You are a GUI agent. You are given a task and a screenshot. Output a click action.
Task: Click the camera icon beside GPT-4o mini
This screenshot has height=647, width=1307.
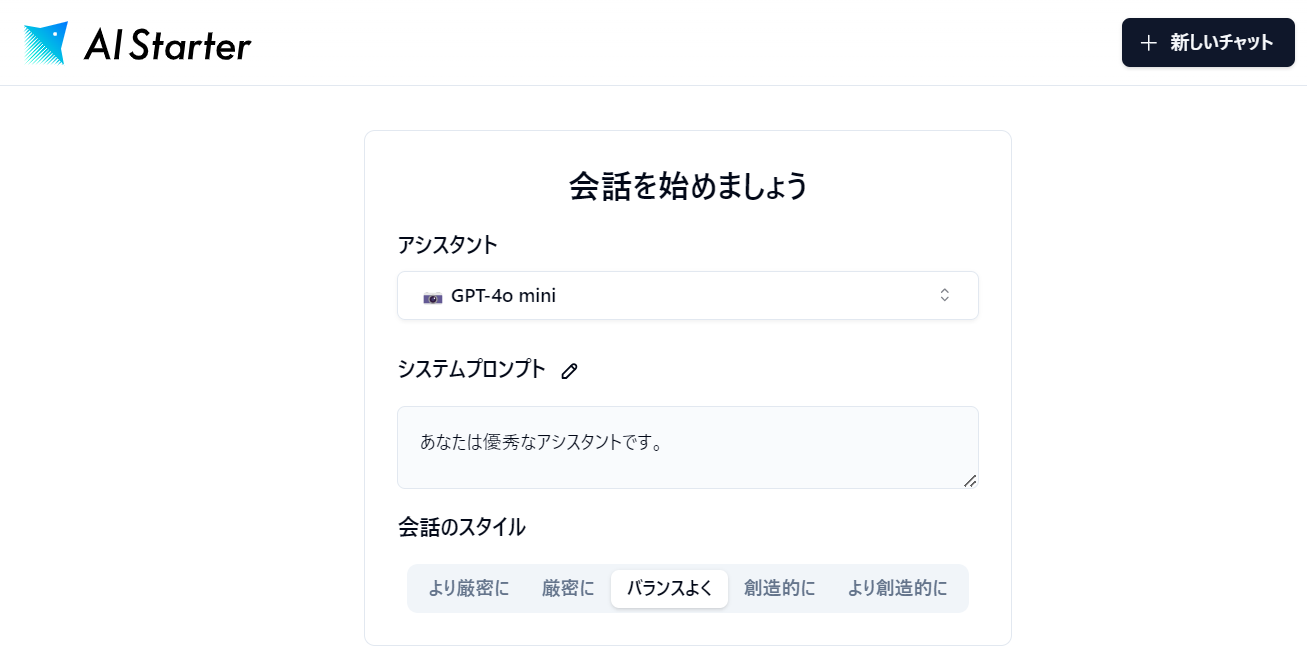[x=433, y=297]
